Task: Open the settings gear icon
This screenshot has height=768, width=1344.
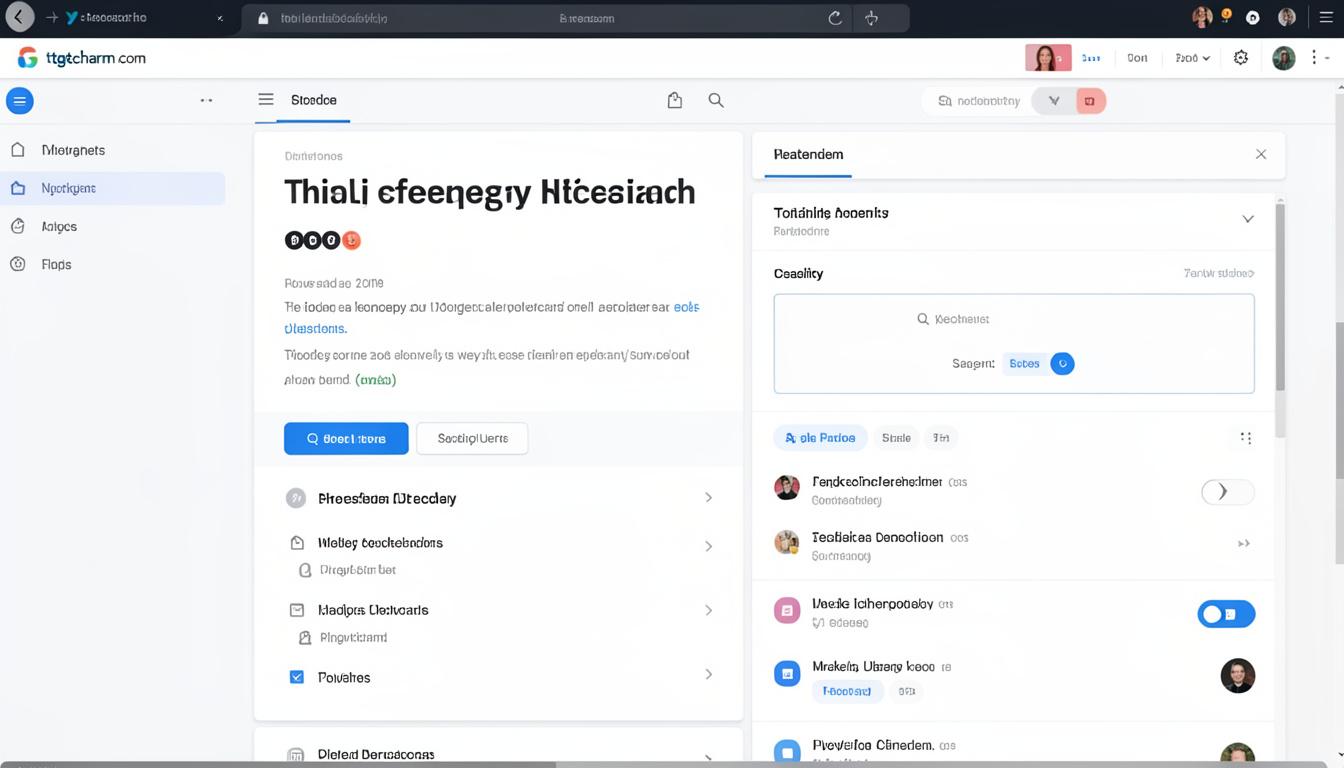Action: (1241, 58)
